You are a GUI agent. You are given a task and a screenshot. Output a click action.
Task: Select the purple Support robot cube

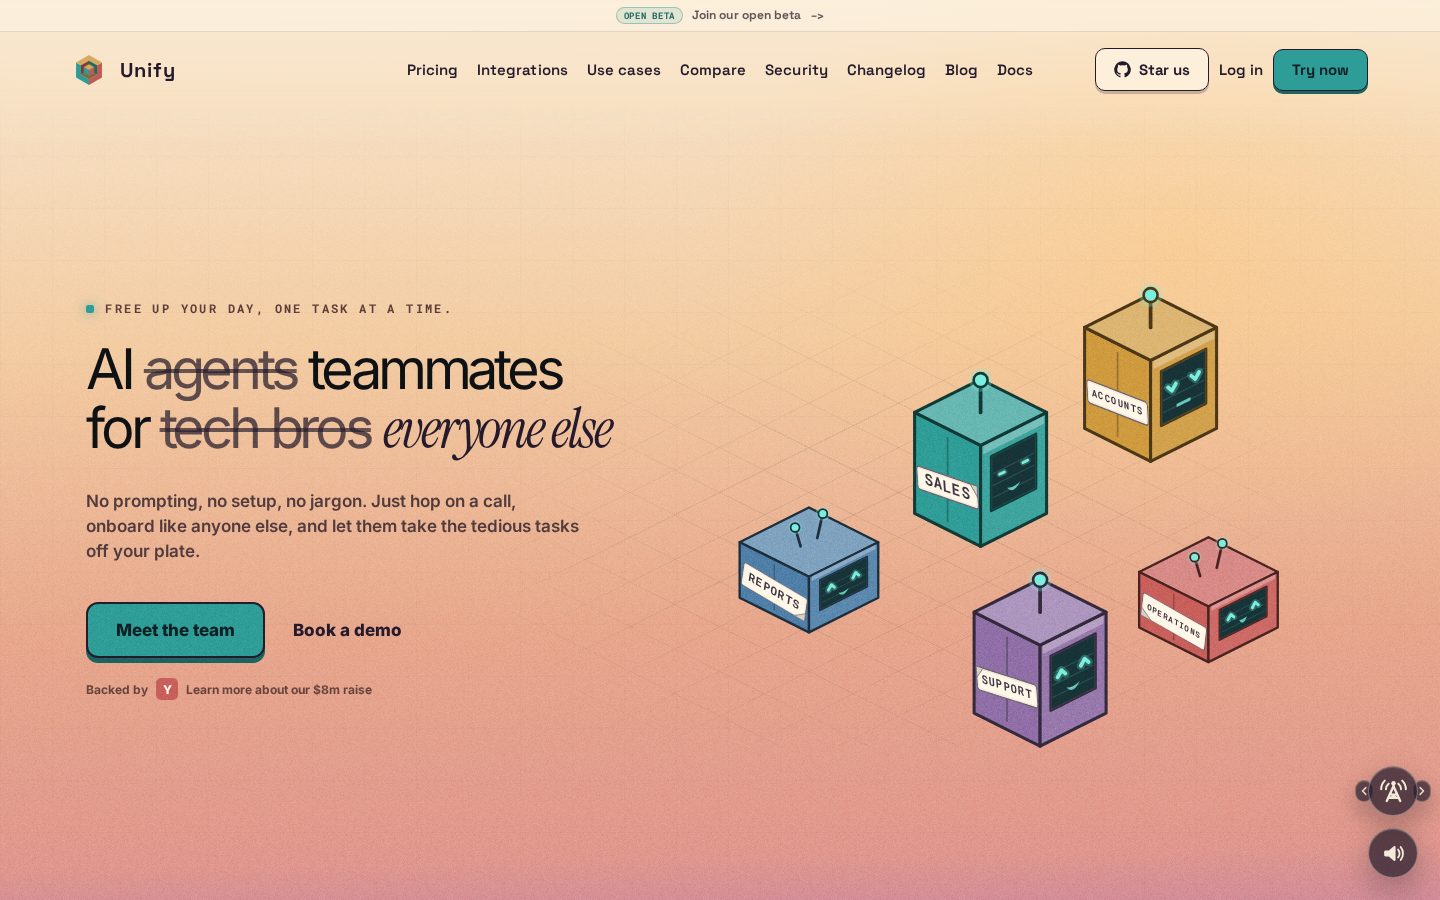coord(1040,660)
